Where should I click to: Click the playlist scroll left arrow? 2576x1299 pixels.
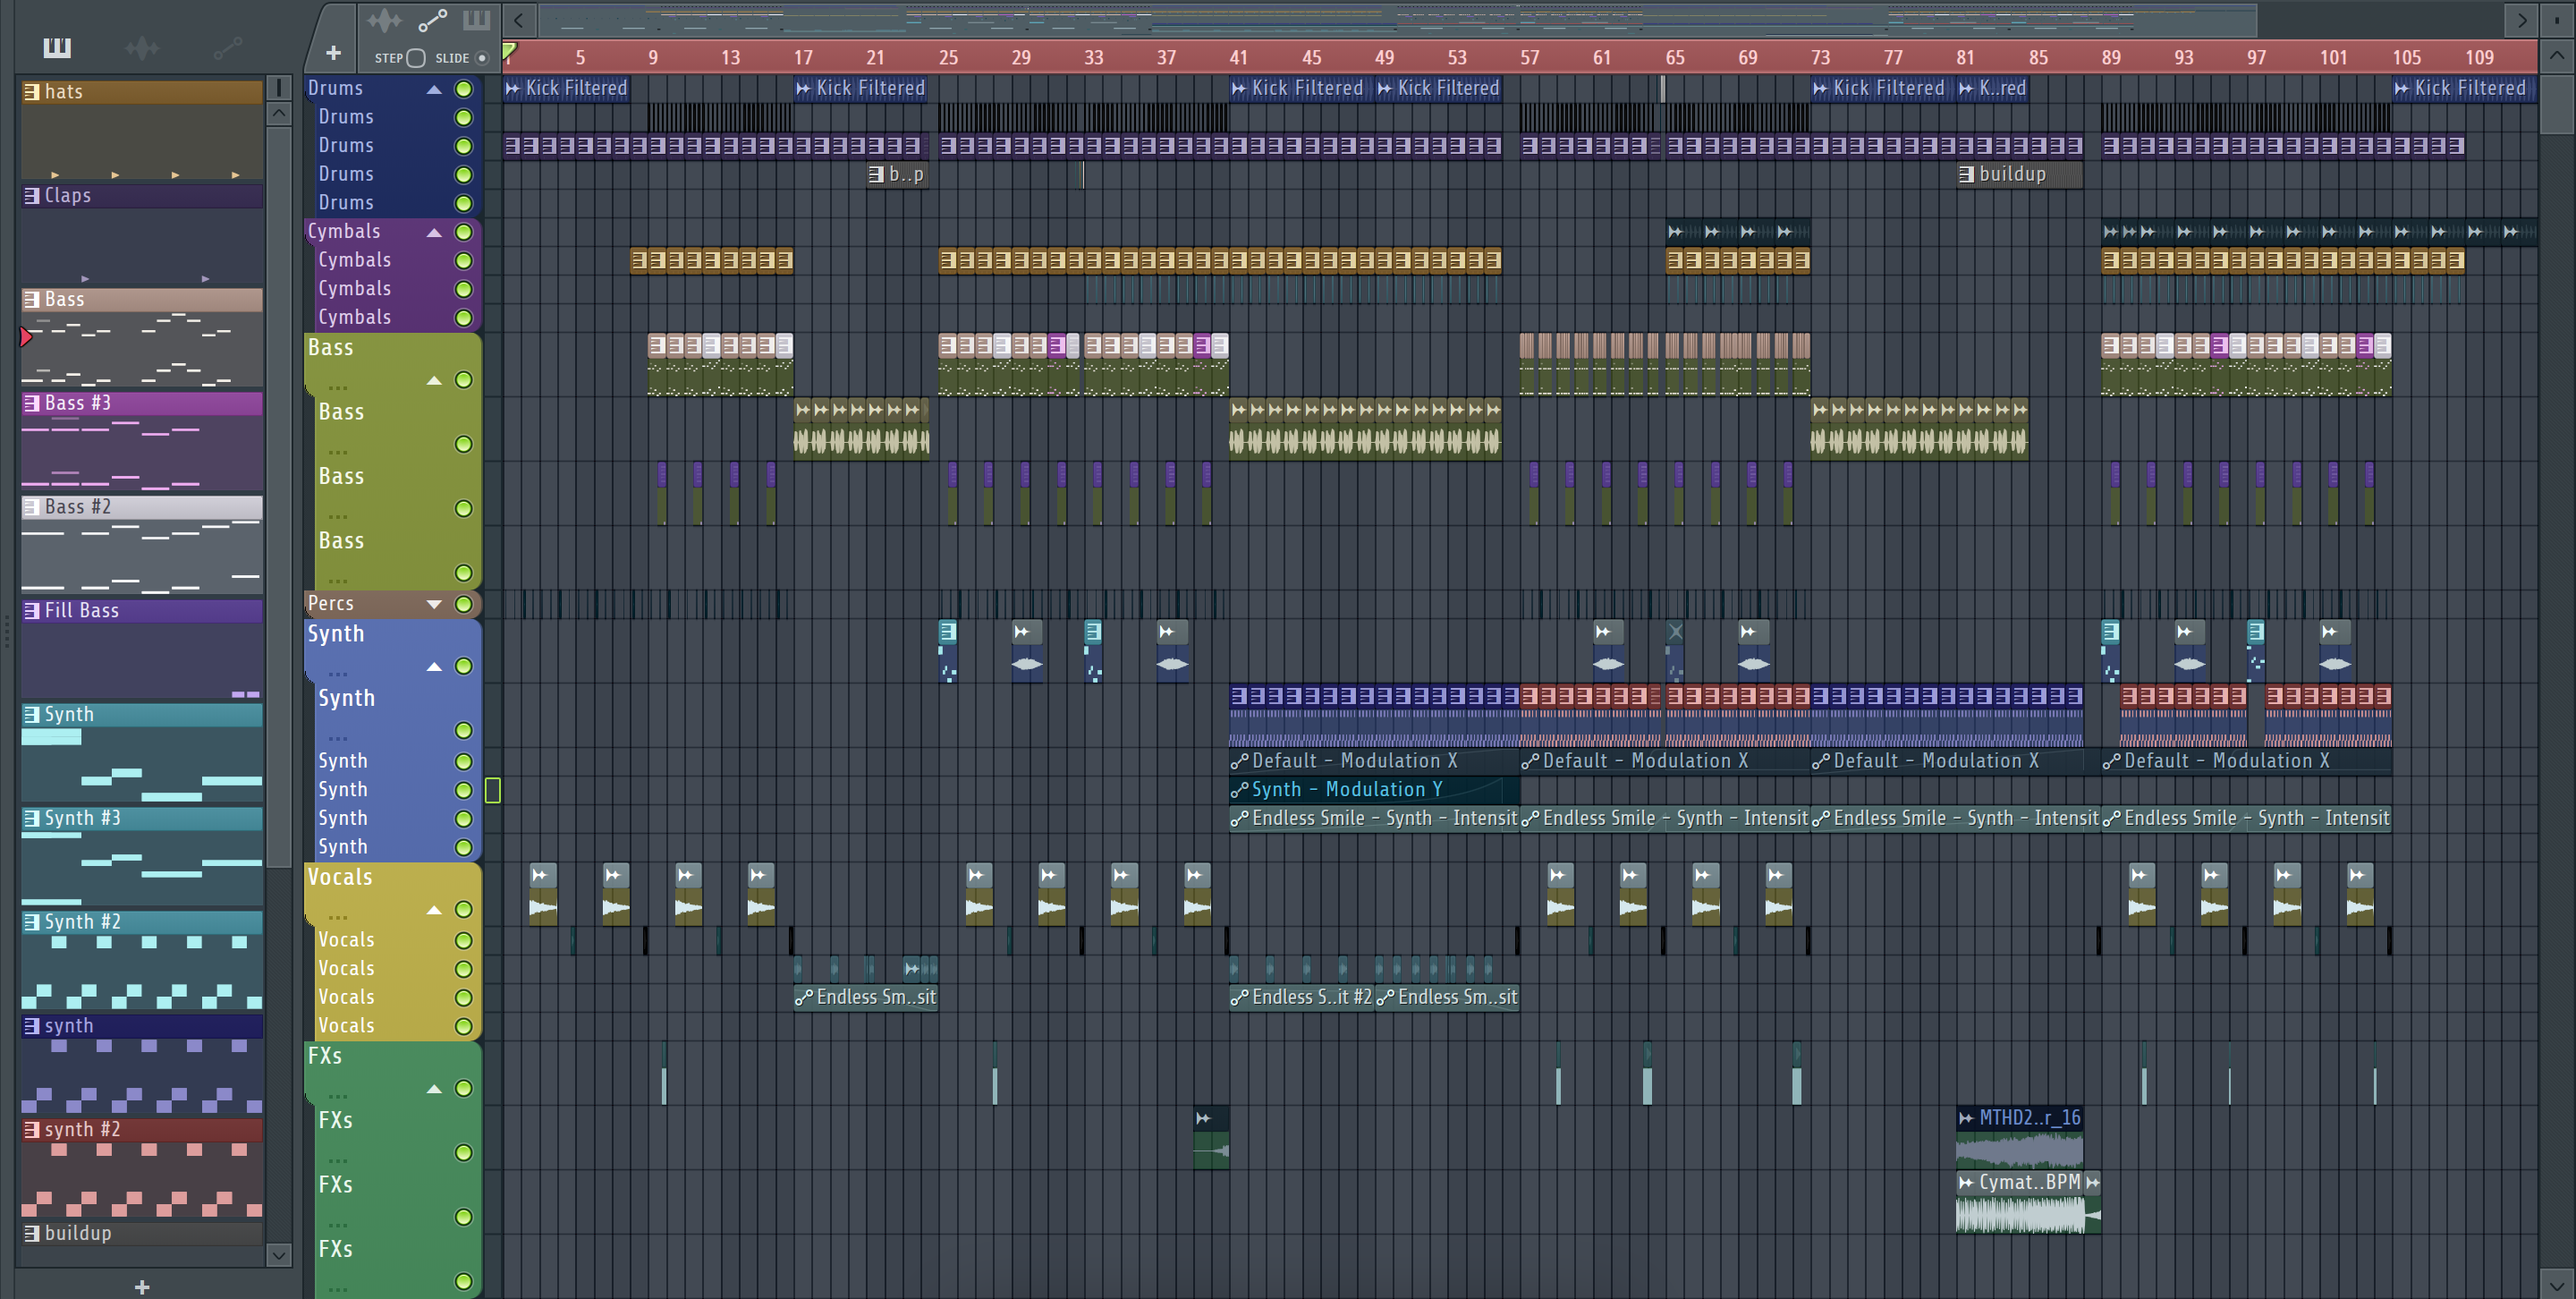coord(518,20)
